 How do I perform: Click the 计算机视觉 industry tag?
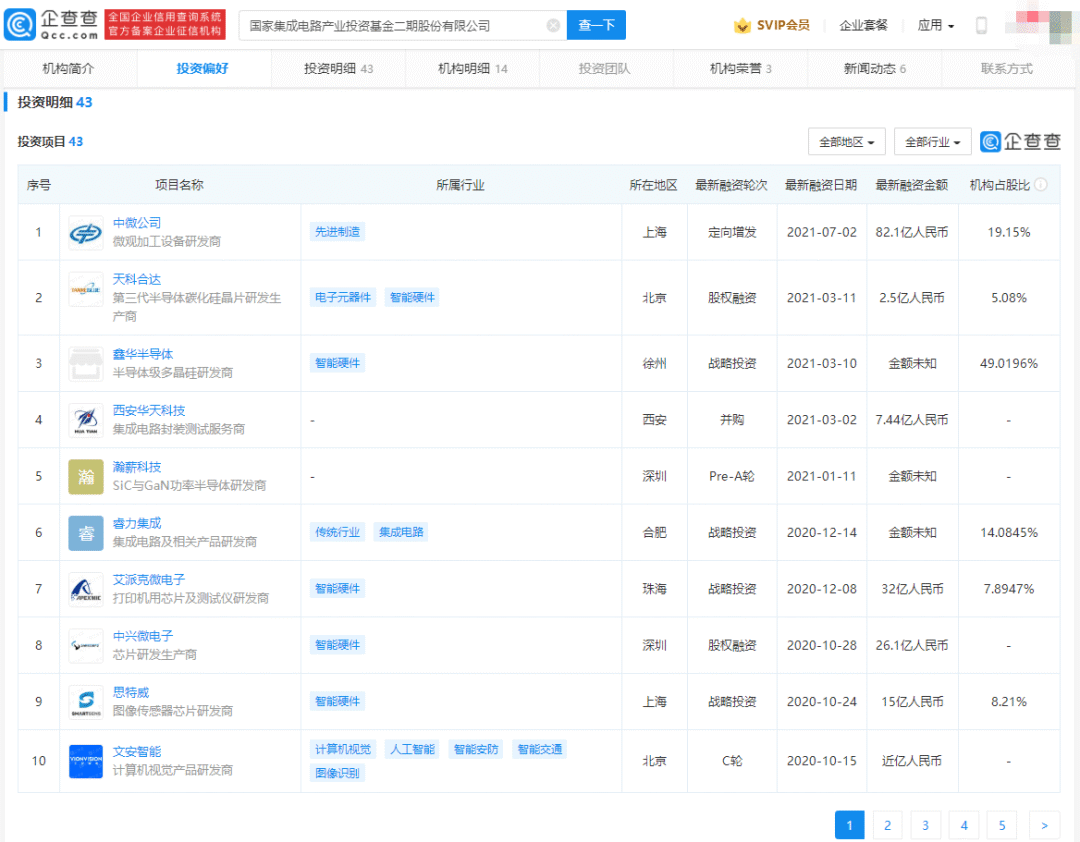pyautogui.click(x=343, y=750)
